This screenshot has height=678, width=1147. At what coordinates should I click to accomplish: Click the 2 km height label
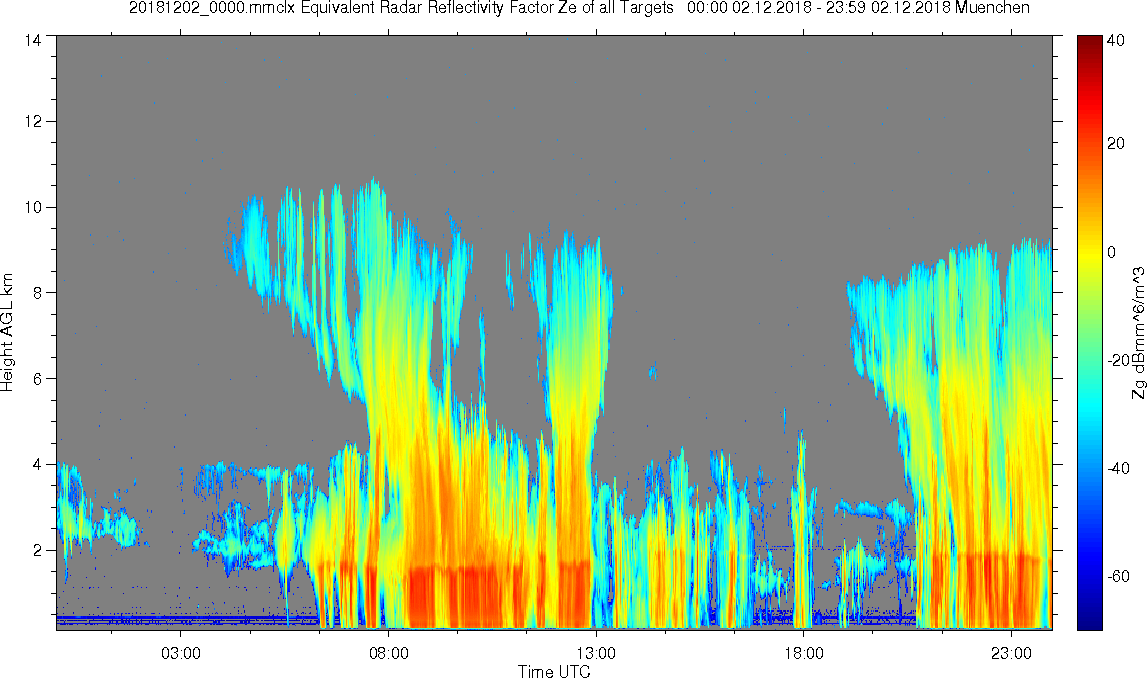click(x=37, y=550)
